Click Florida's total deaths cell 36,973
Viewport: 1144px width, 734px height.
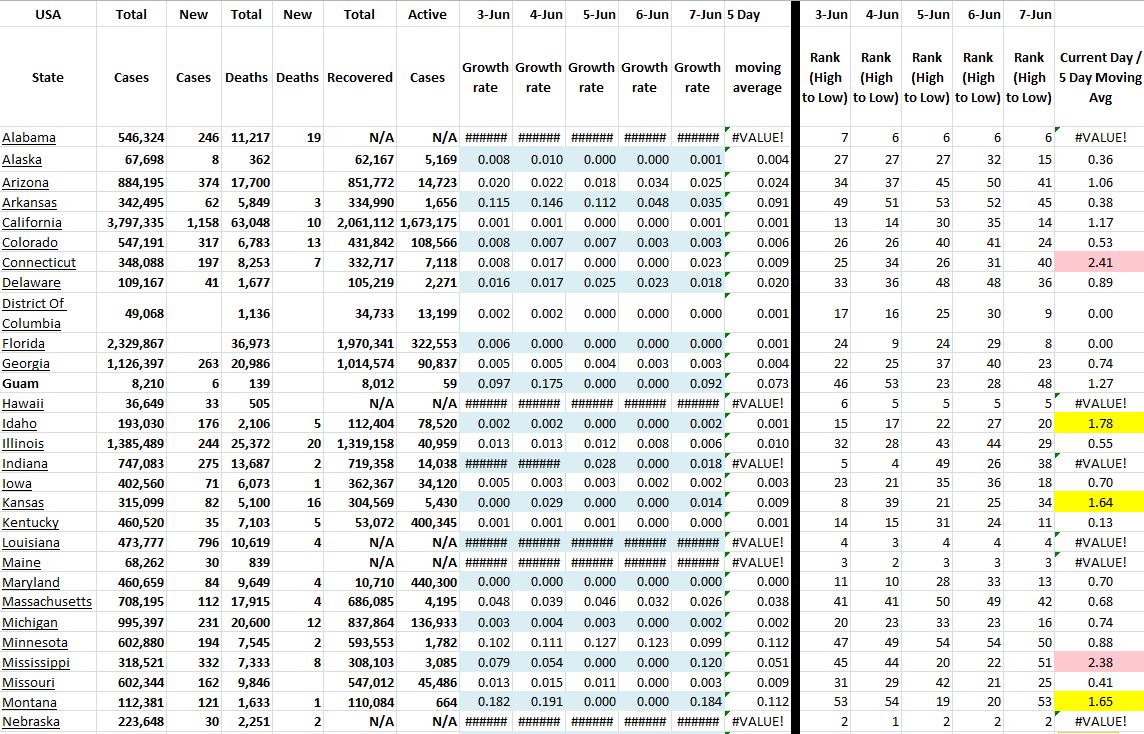[246, 344]
